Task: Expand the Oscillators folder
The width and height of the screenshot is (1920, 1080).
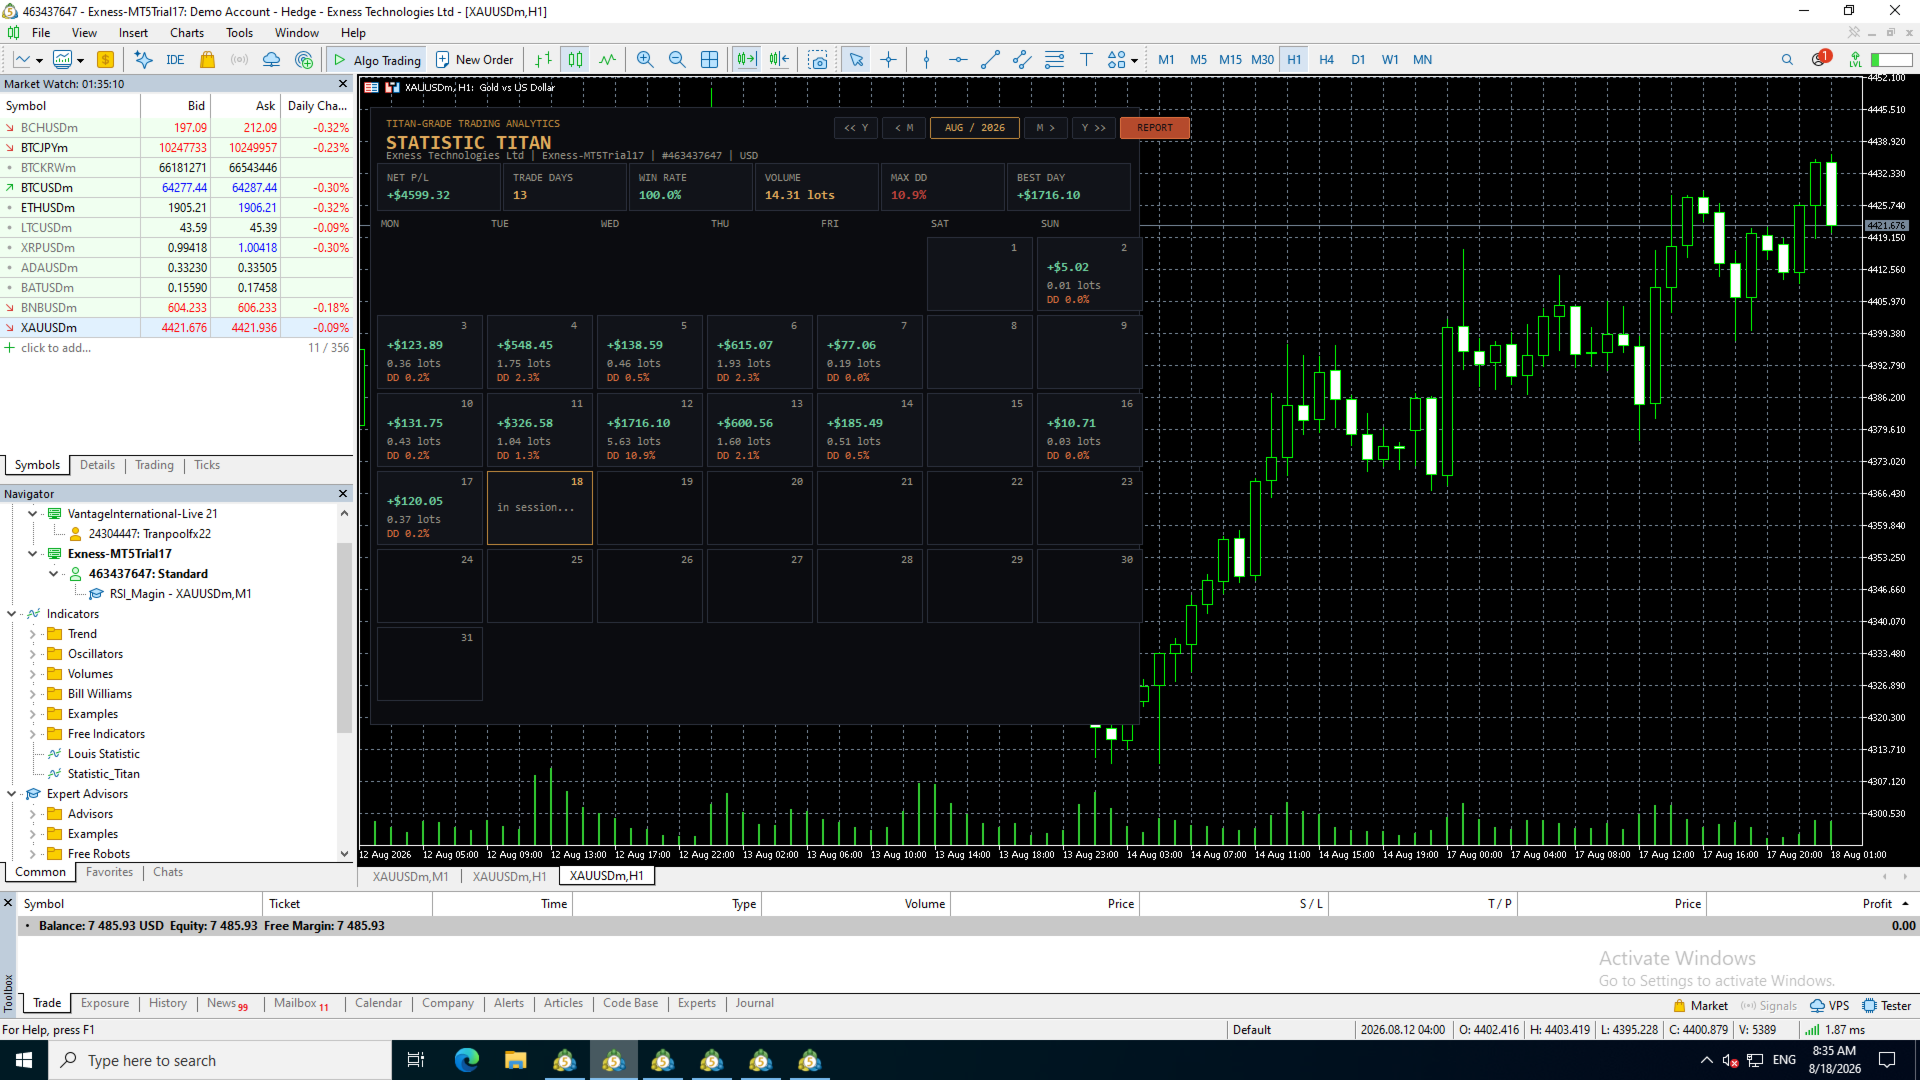Action: (x=32, y=654)
